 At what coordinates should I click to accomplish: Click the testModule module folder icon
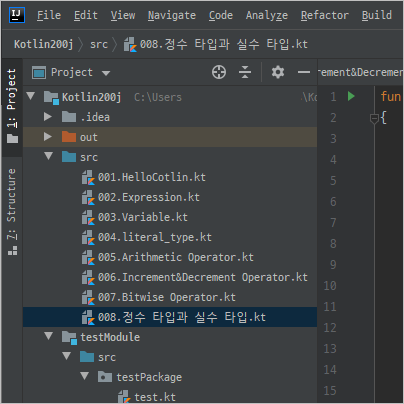(69, 337)
